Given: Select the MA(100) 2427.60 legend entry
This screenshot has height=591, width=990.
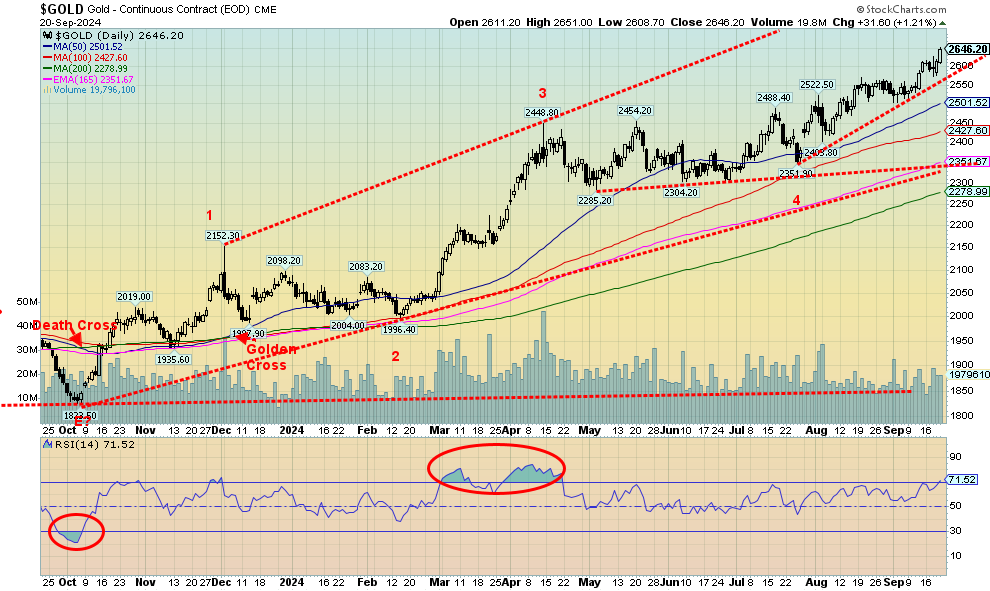Looking at the screenshot, I should 85,57.
